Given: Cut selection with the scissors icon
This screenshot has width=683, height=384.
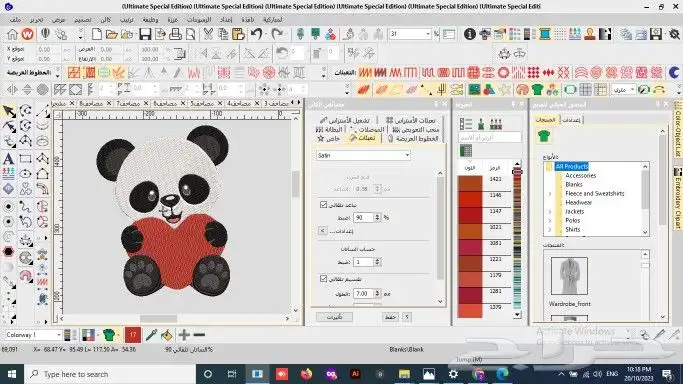Looking at the screenshot, I should click(208, 34).
